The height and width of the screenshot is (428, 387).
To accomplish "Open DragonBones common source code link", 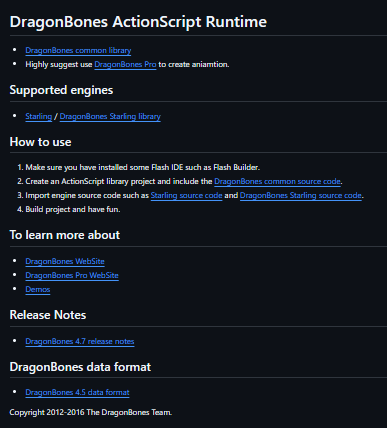I will pos(277,181).
